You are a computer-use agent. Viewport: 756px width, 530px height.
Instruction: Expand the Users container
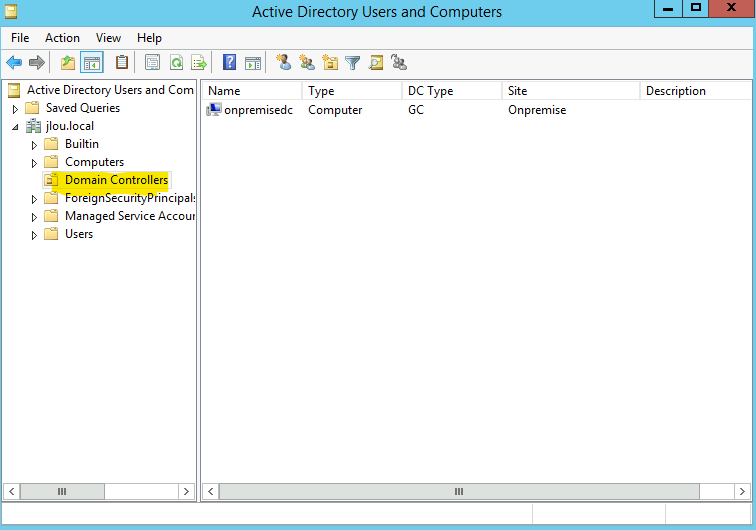click(x=34, y=235)
